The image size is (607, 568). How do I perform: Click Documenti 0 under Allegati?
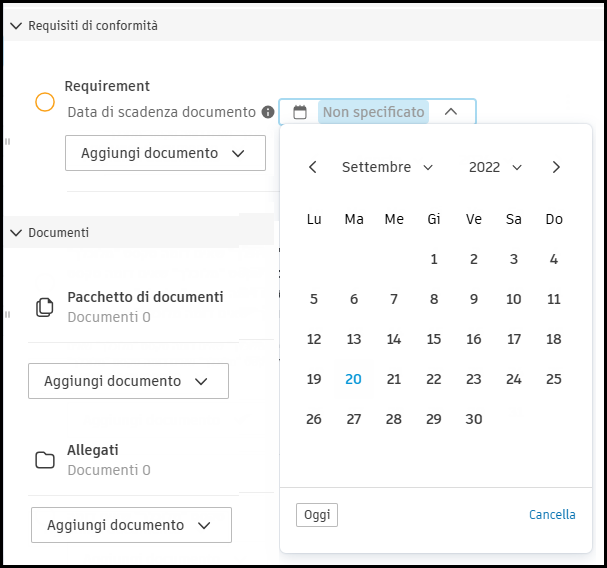coord(109,470)
